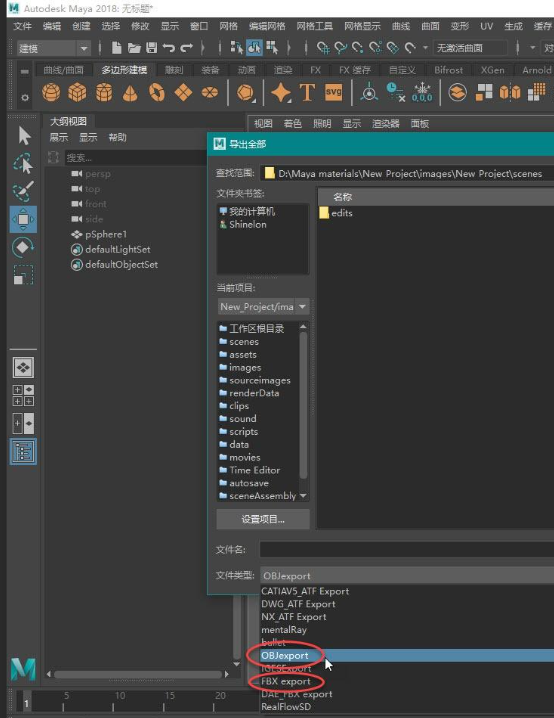554x718 pixels.
Task: Add a polygon cone from the shelf
Action: point(130,93)
